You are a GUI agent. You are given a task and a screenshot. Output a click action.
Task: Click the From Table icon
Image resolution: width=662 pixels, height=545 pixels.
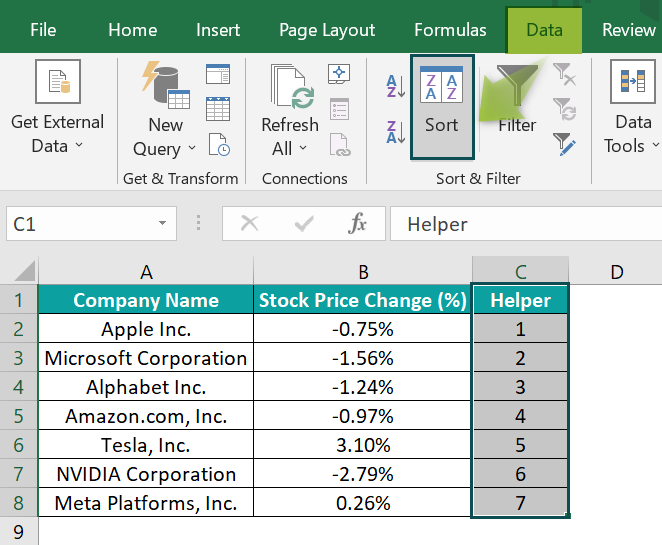pos(218,109)
